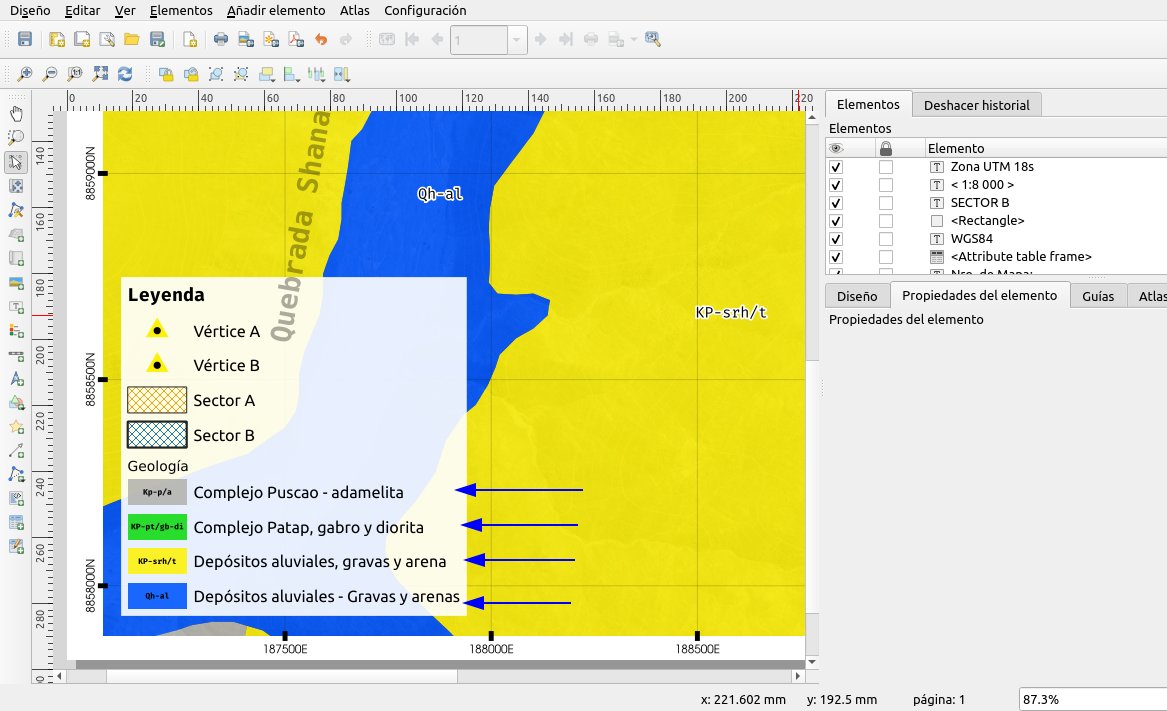The image size is (1167, 711).
Task: Click the canvas vertical scrollbar
Action: pyautogui.click(x=812, y=389)
